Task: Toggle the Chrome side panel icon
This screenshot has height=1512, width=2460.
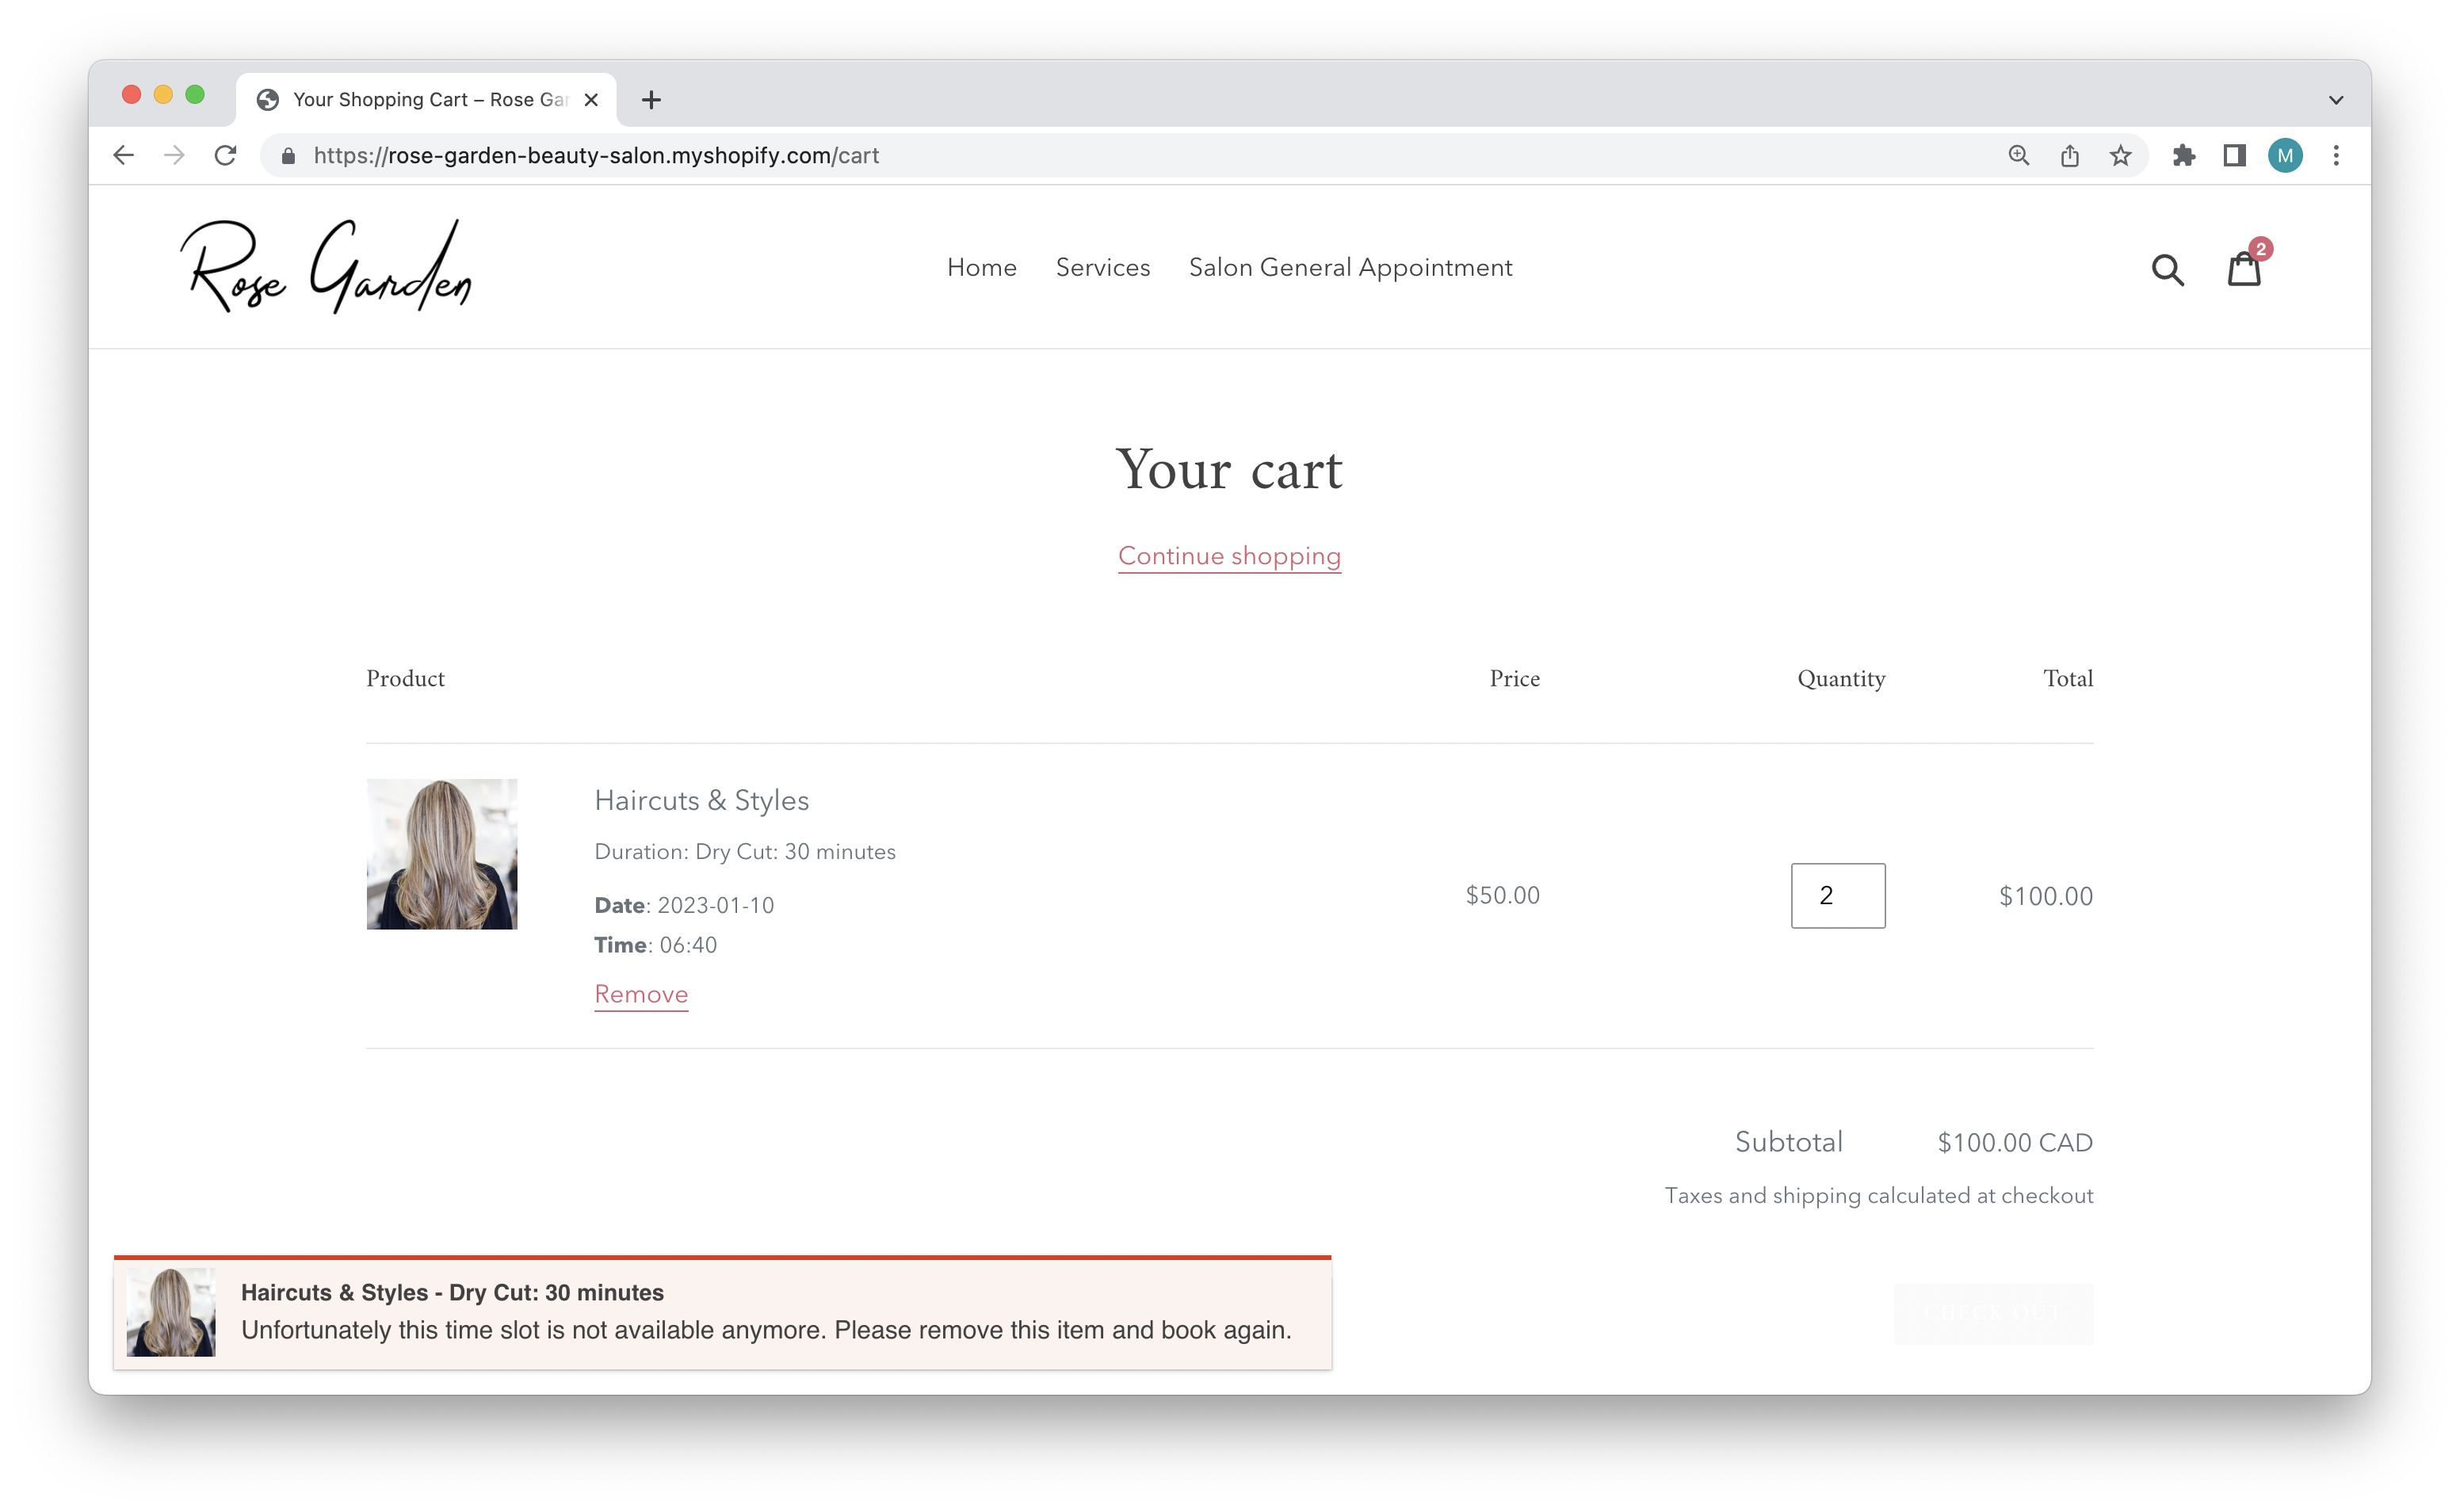Action: point(2234,156)
